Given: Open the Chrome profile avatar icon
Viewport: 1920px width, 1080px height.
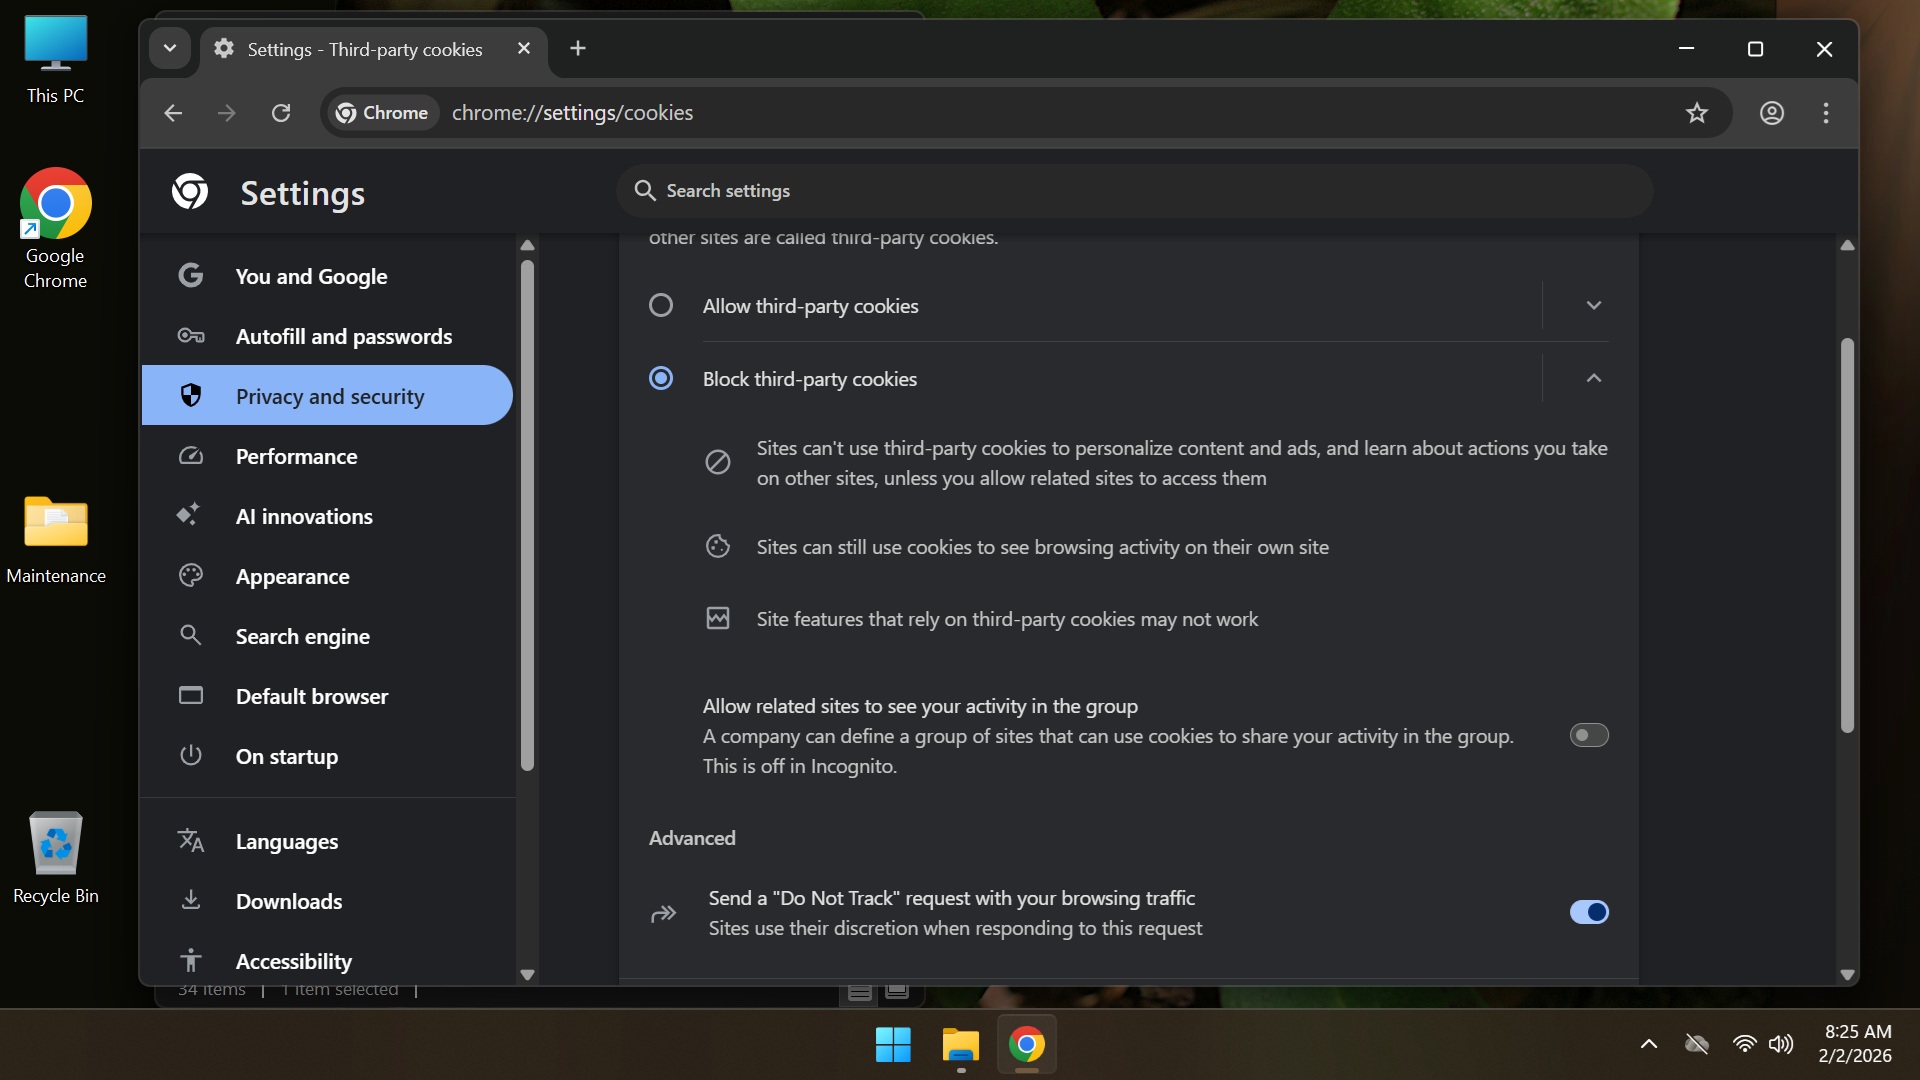Looking at the screenshot, I should coord(1771,113).
